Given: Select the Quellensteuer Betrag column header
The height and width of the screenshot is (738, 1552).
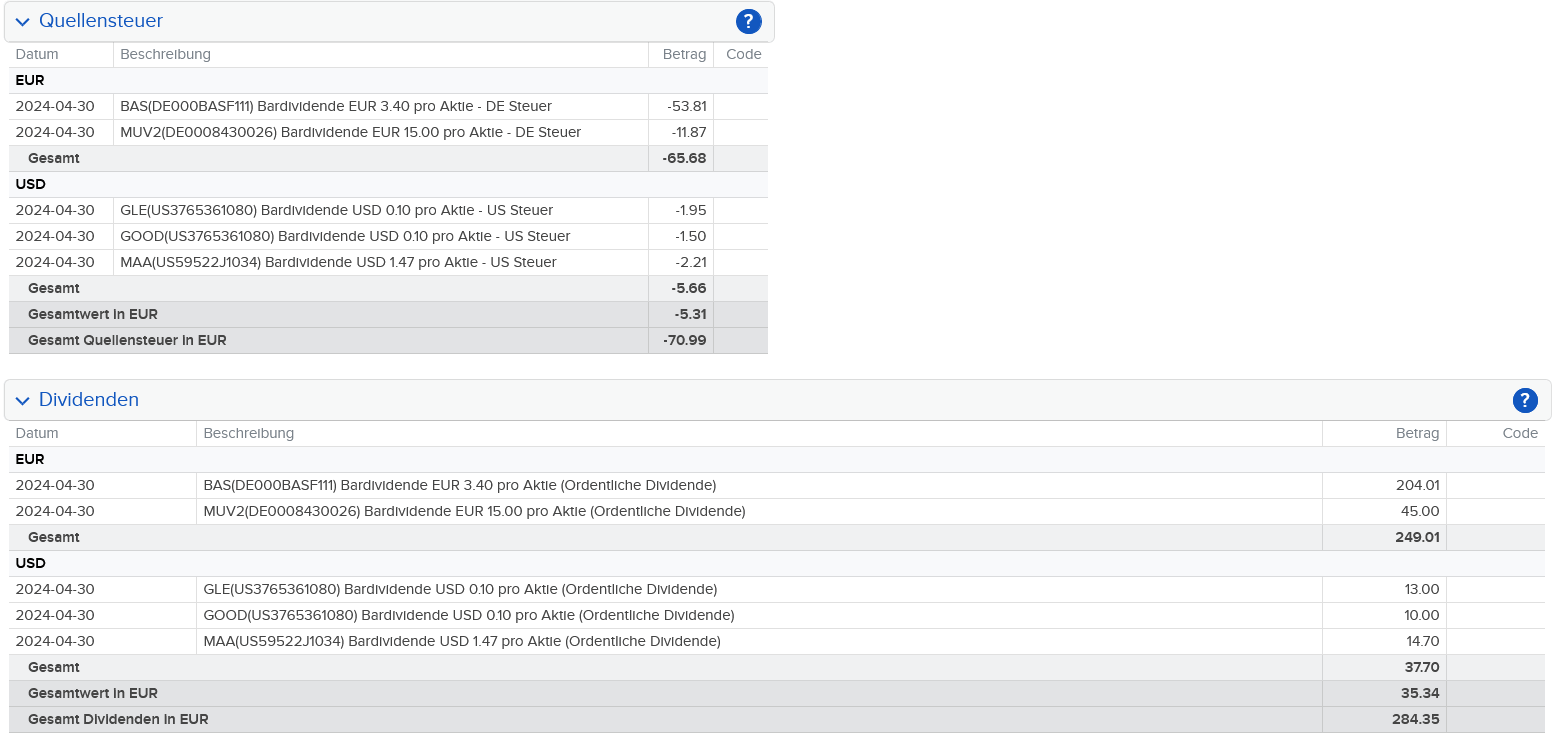Looking at the screenshot, I should (x=684, y=54).
